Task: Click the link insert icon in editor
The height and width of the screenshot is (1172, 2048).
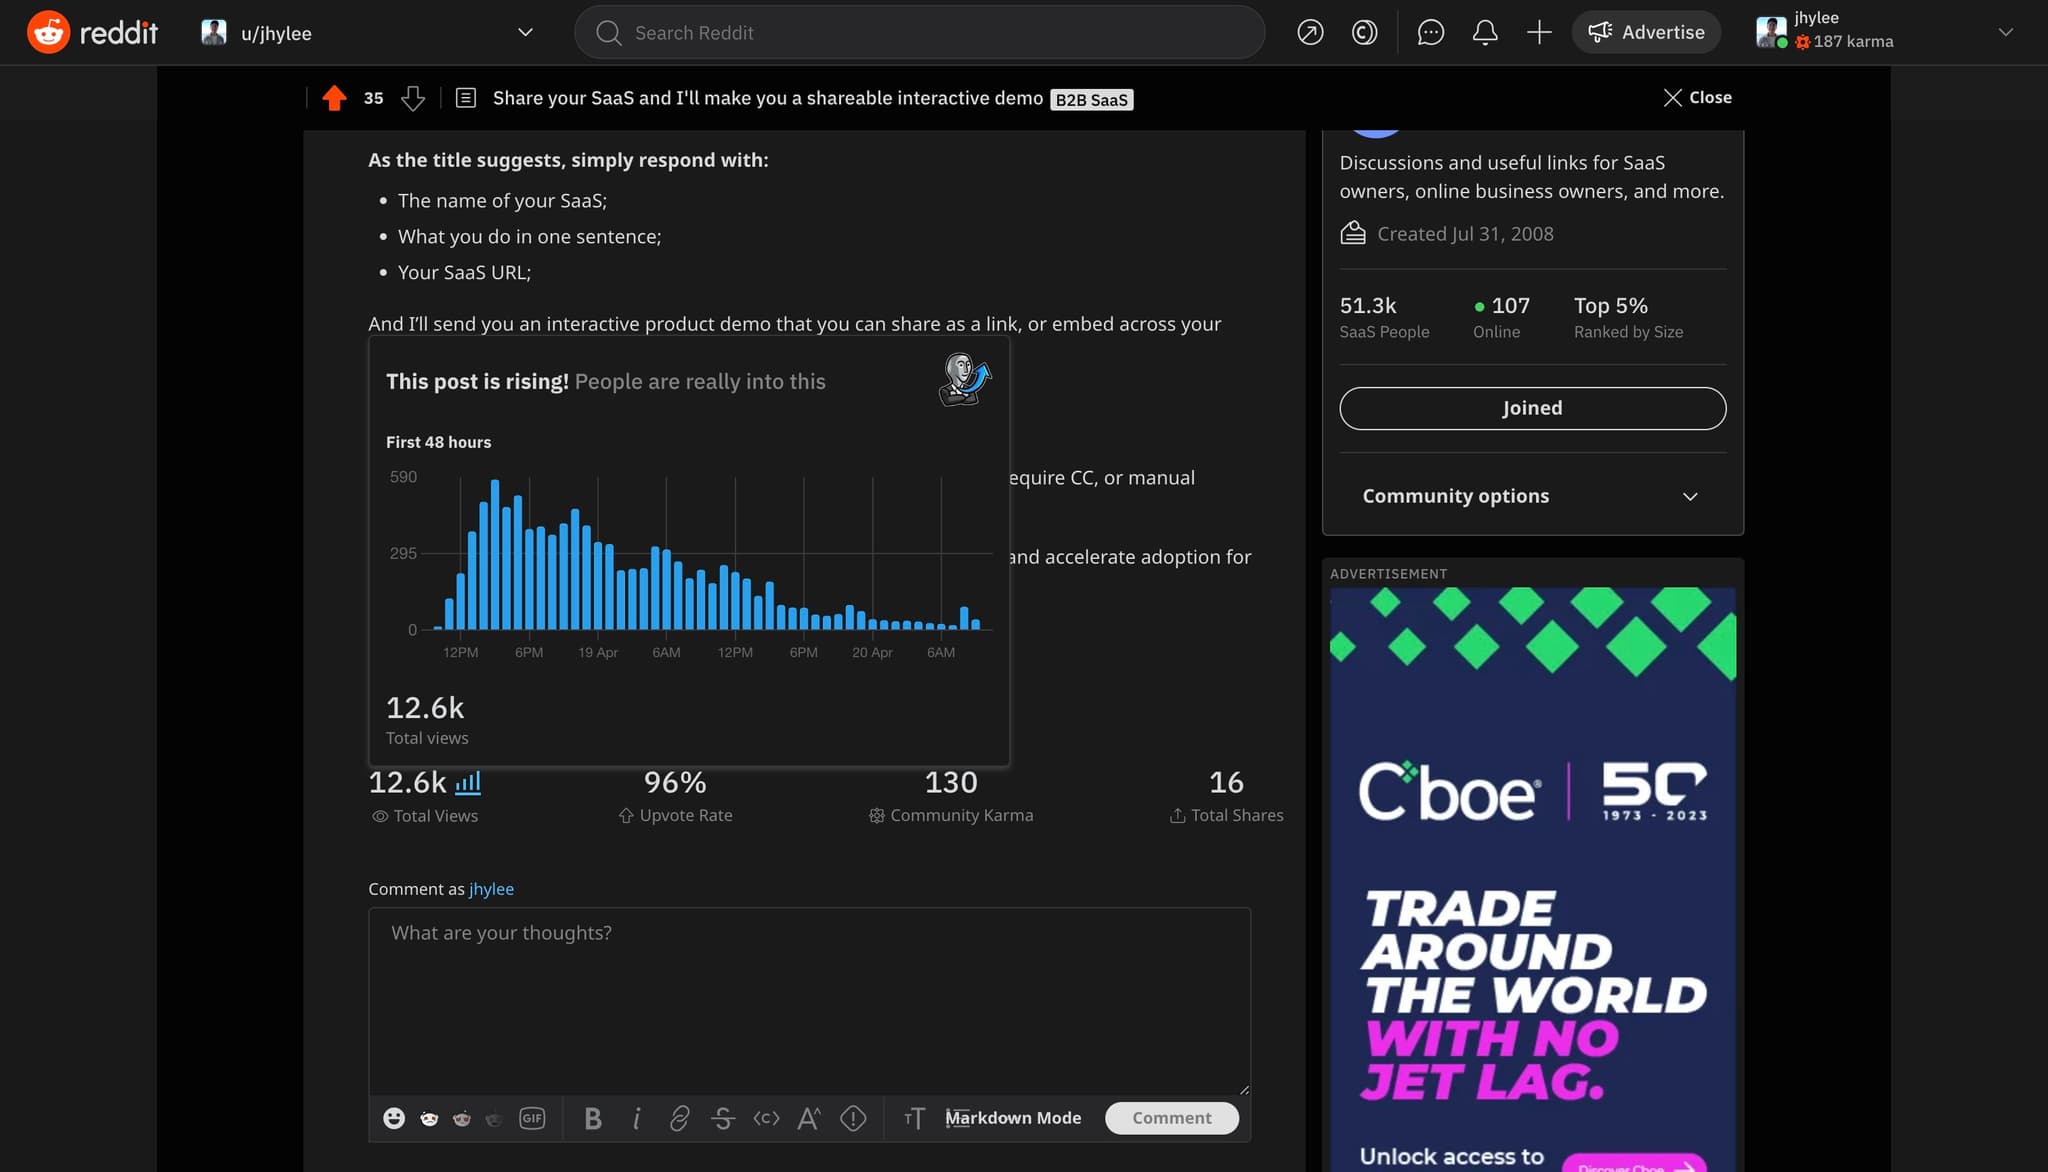Action: [679, 1118]
